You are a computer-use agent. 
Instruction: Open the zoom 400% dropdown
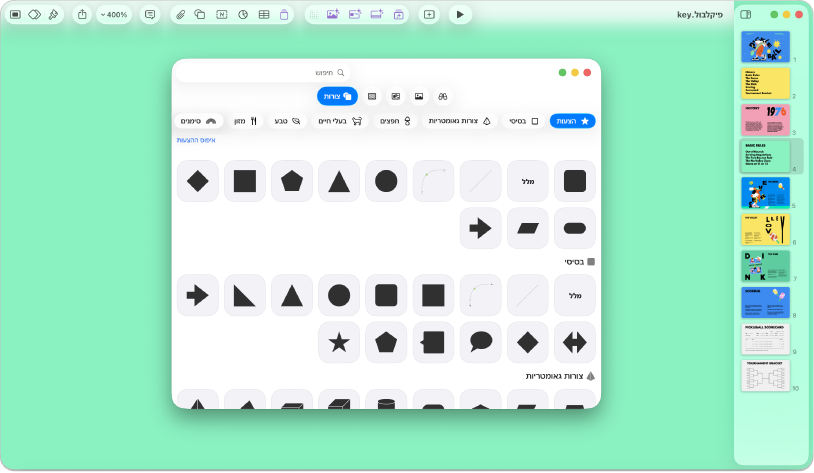[114, 15]
